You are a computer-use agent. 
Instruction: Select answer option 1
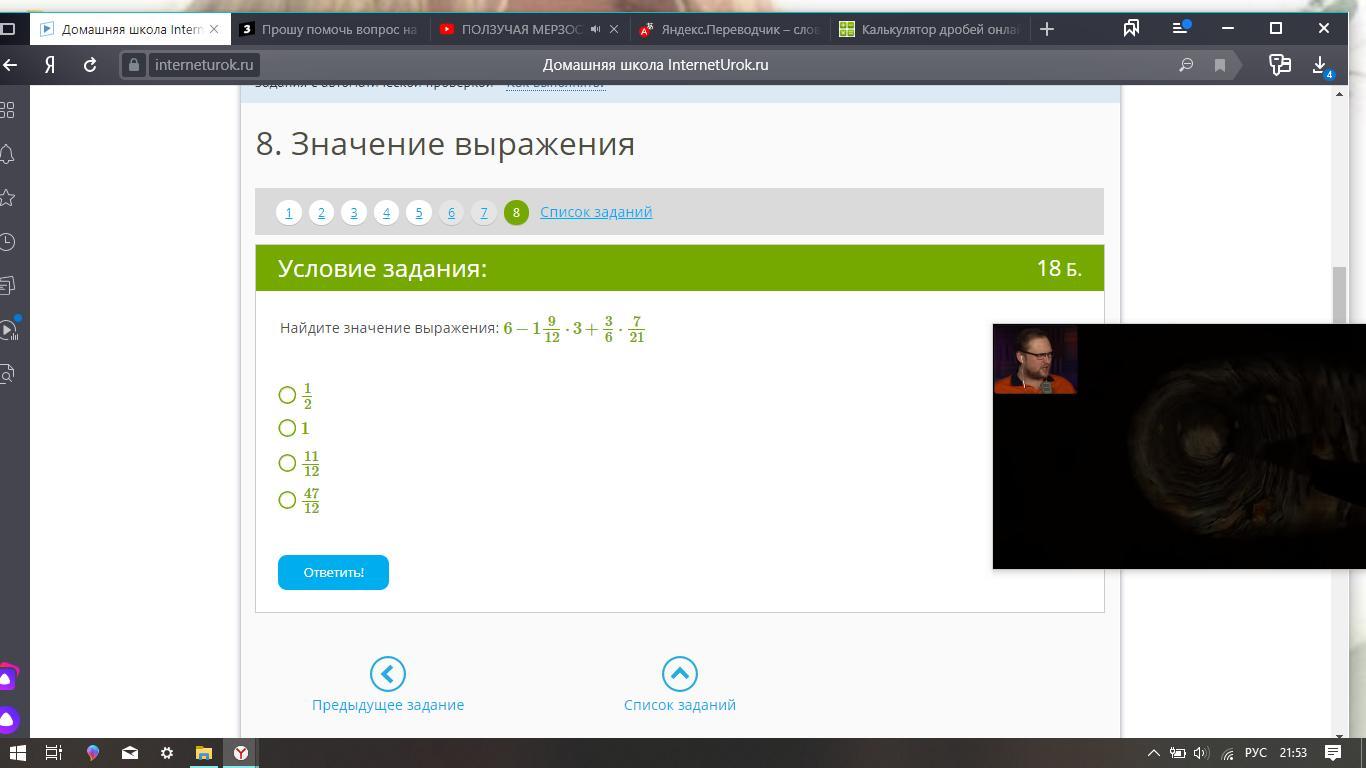click(287, 428)
